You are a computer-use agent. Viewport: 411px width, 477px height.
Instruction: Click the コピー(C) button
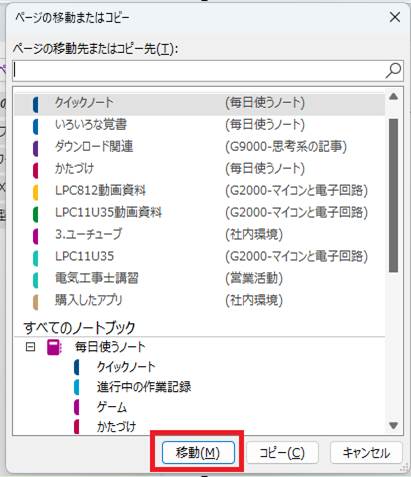[x=282, y=453]
